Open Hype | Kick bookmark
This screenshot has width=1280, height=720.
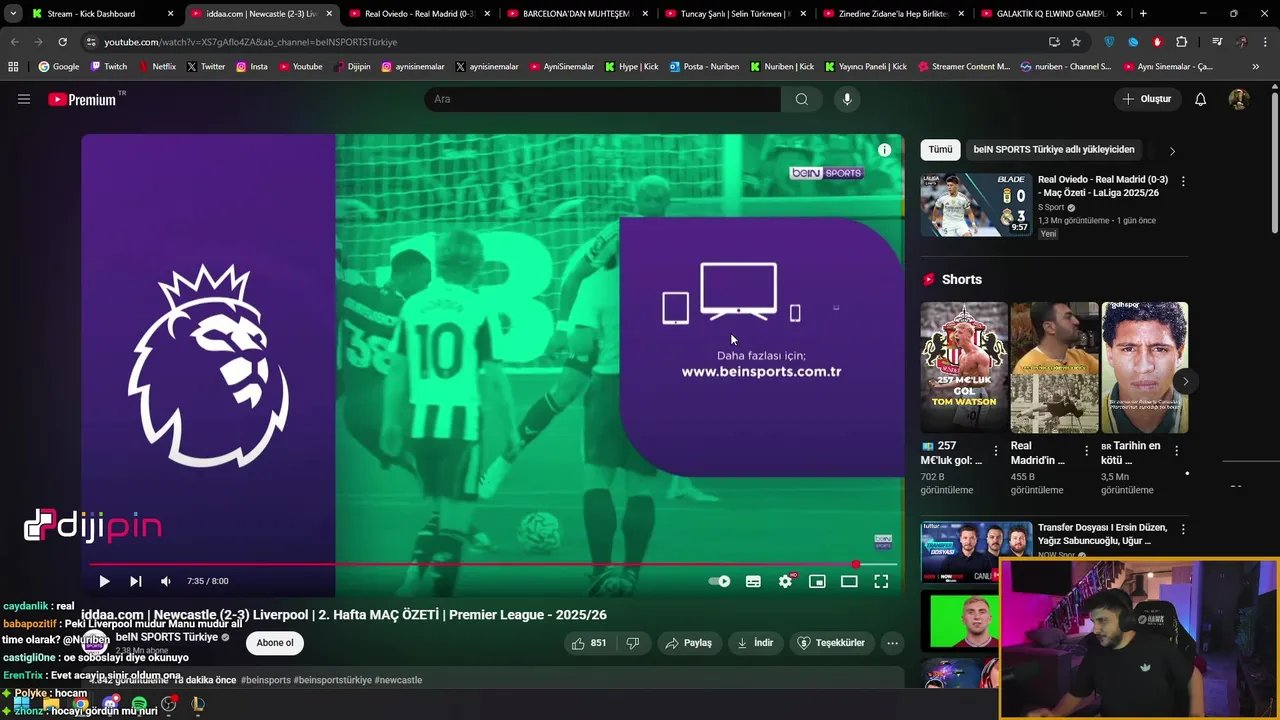click(x=631, y=67)
